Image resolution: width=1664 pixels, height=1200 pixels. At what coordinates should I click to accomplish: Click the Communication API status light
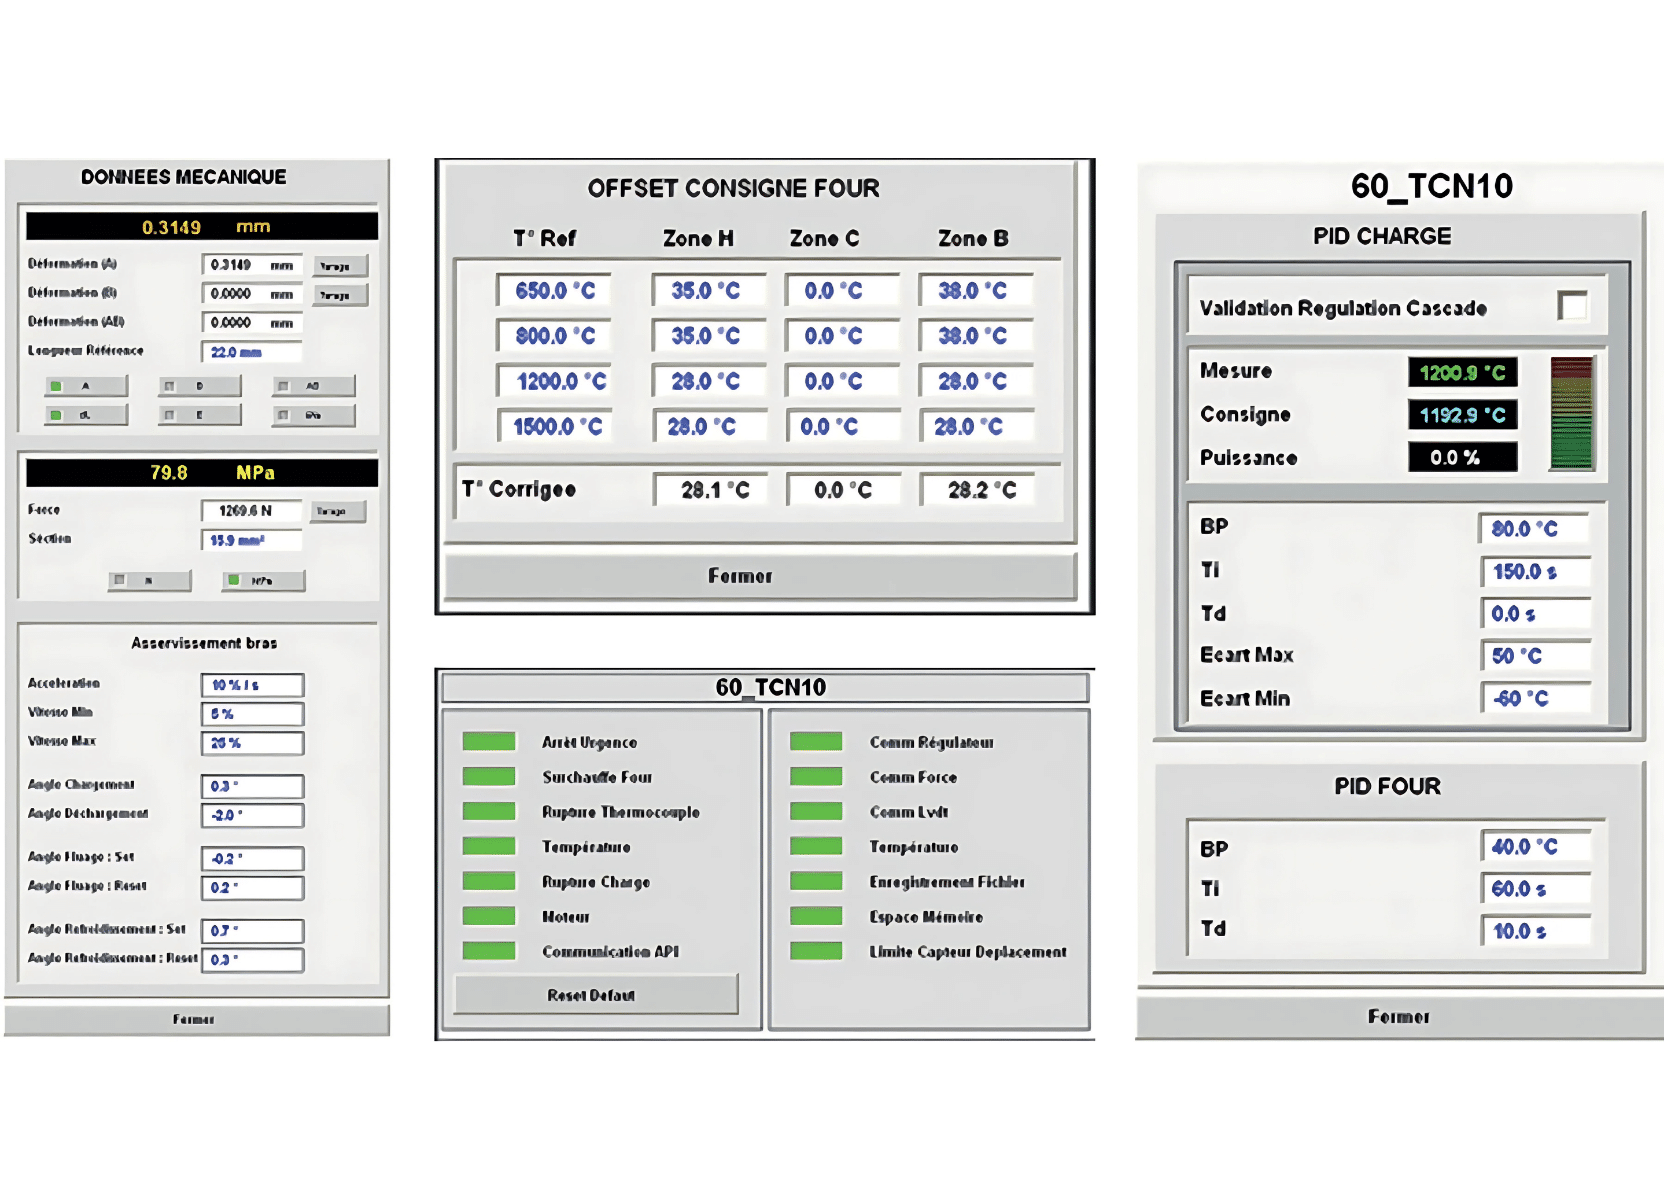[488, 951]
